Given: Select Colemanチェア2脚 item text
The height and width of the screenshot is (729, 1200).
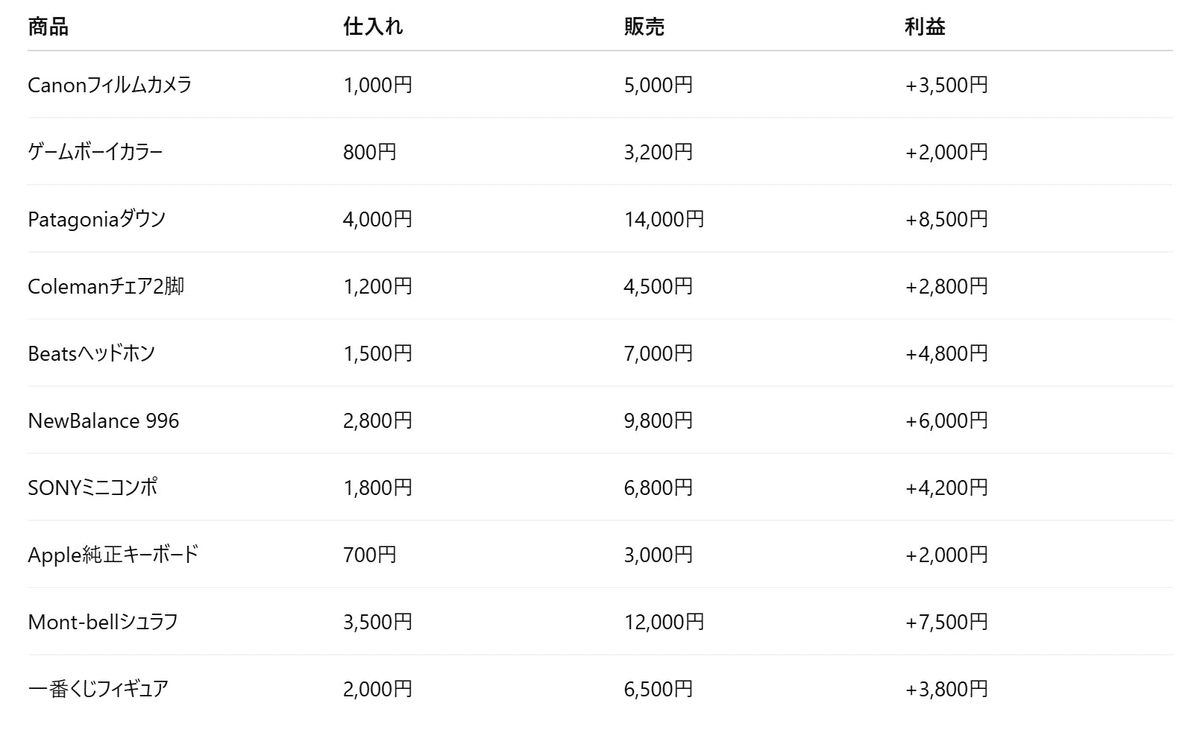Looking at the screenshot, I should coord(106,286).
